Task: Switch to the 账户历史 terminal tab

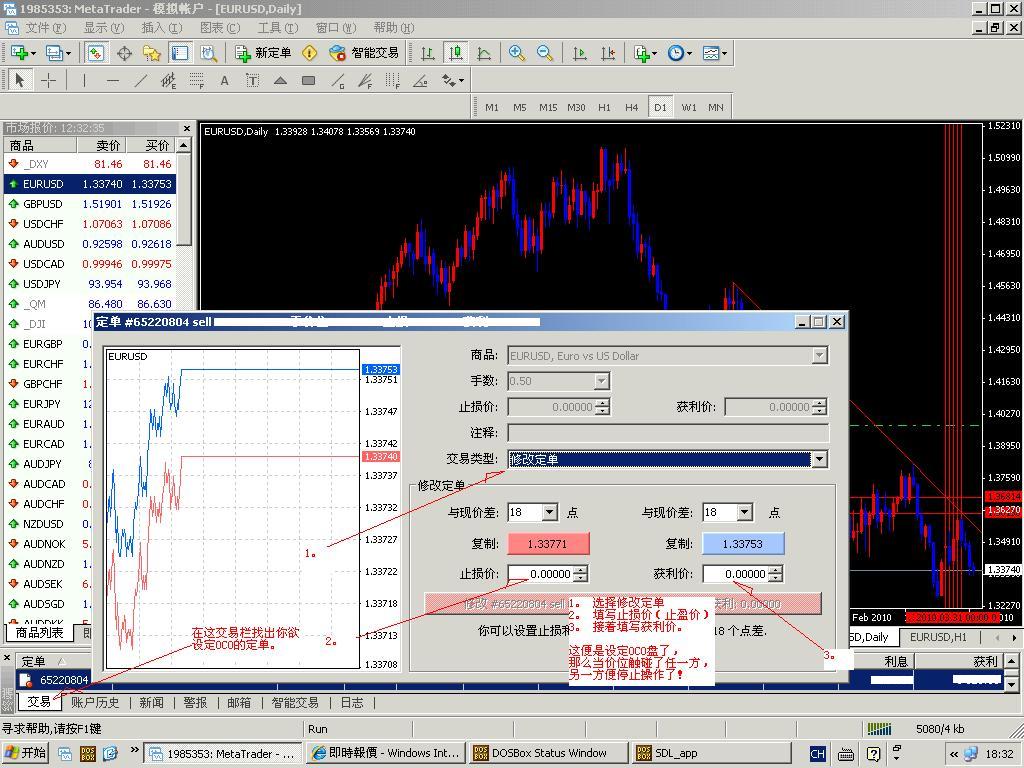Action: pos(95,703)
